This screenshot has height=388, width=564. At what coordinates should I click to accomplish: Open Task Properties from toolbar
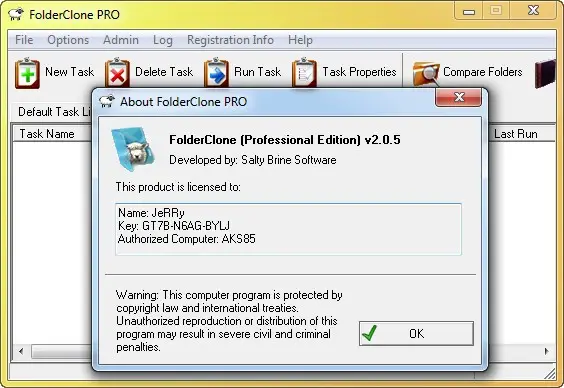click(345, 73)
